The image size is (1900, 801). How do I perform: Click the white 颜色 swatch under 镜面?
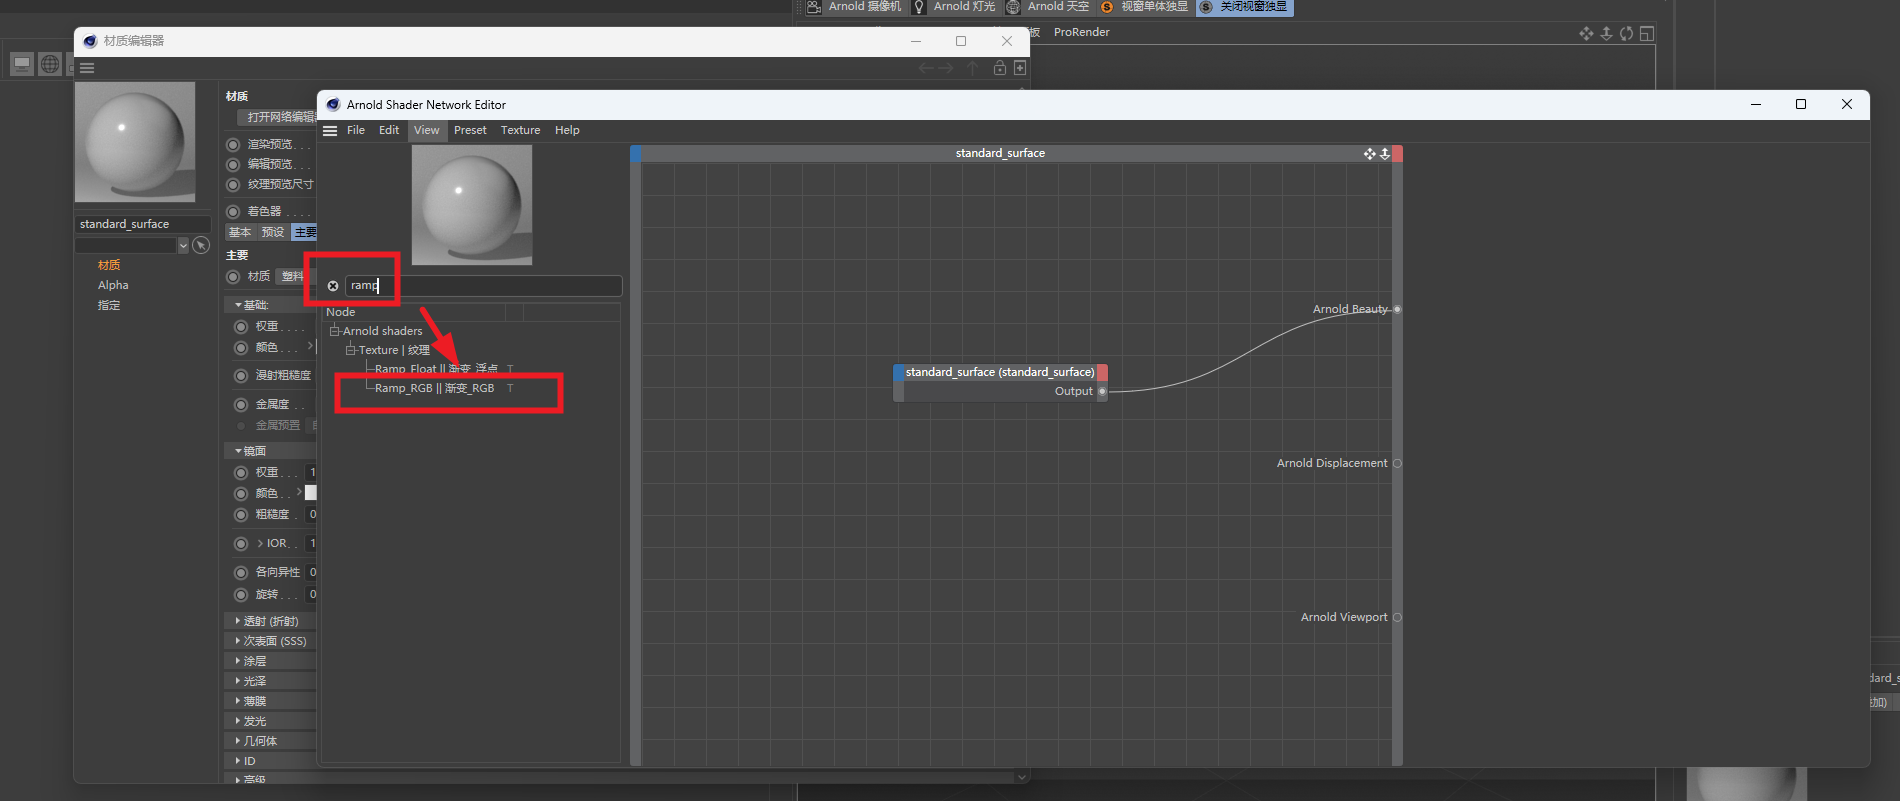click(311, 493)
